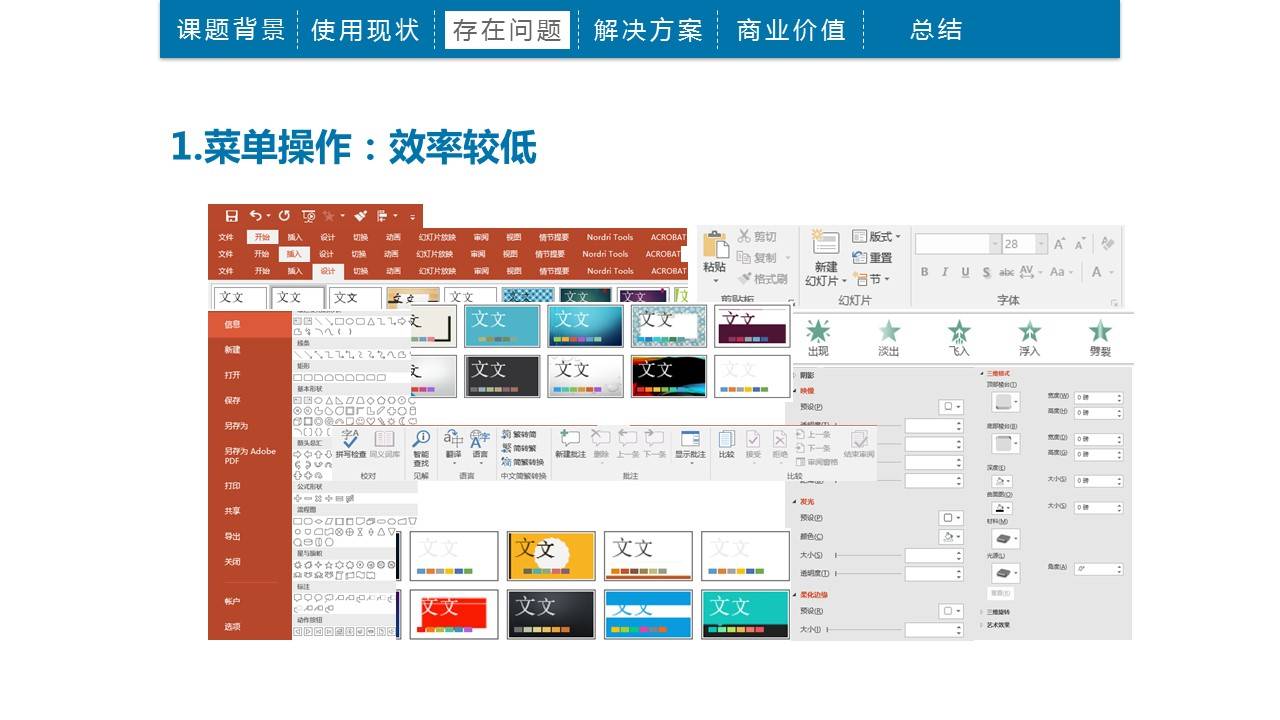Toggle Bold formatting in font group
The height and width of the screenshot is (720, 1280).
925,272
